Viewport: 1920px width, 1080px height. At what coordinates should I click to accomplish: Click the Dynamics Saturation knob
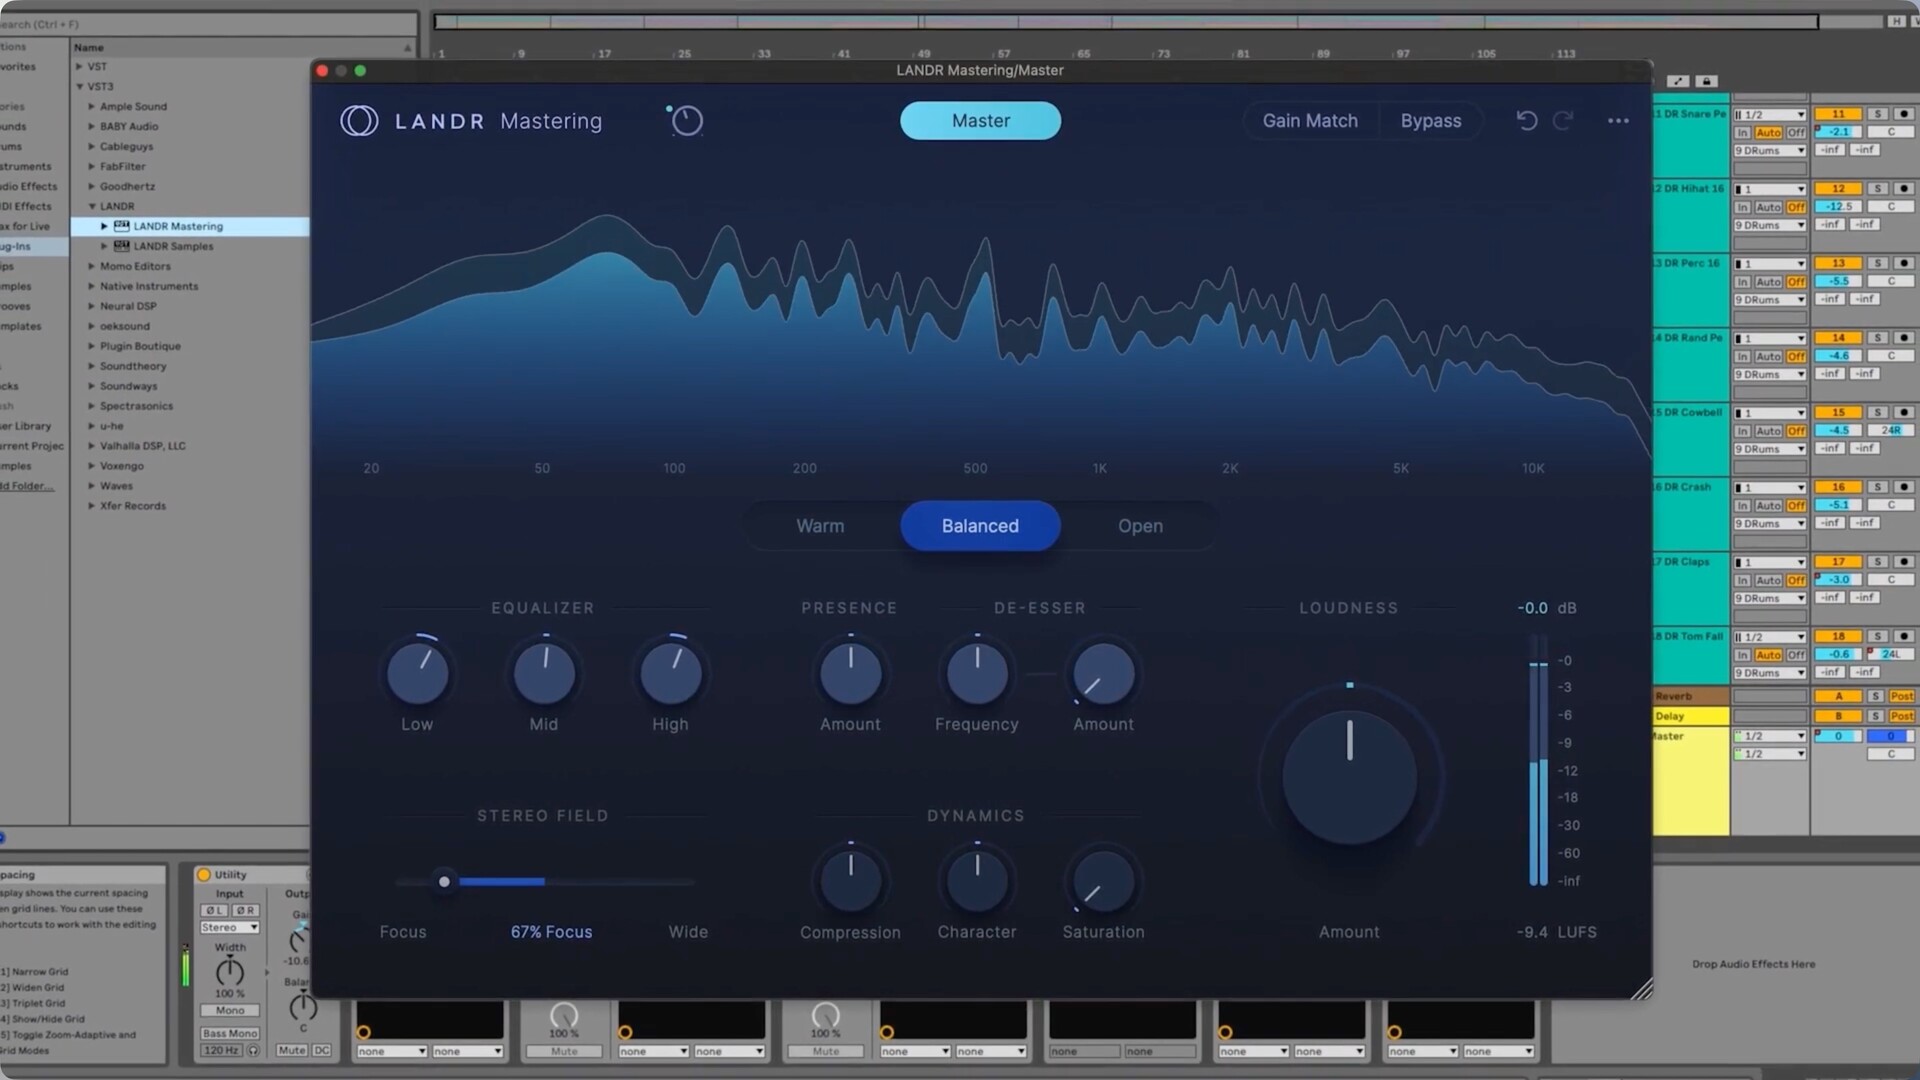tap(1103, 881)
